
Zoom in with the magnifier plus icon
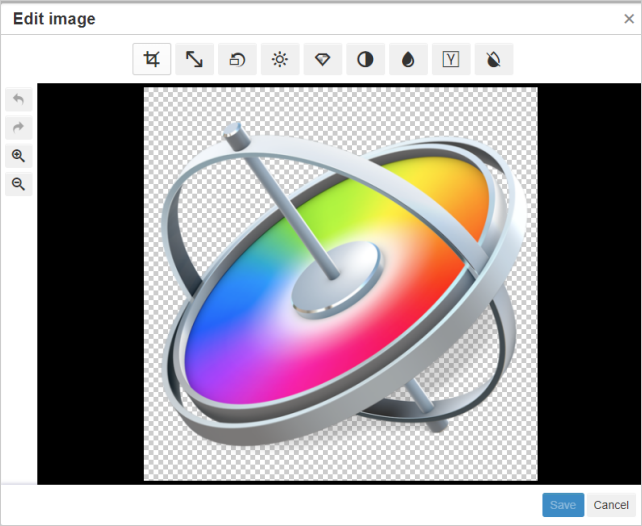click(x=18, y=156)
